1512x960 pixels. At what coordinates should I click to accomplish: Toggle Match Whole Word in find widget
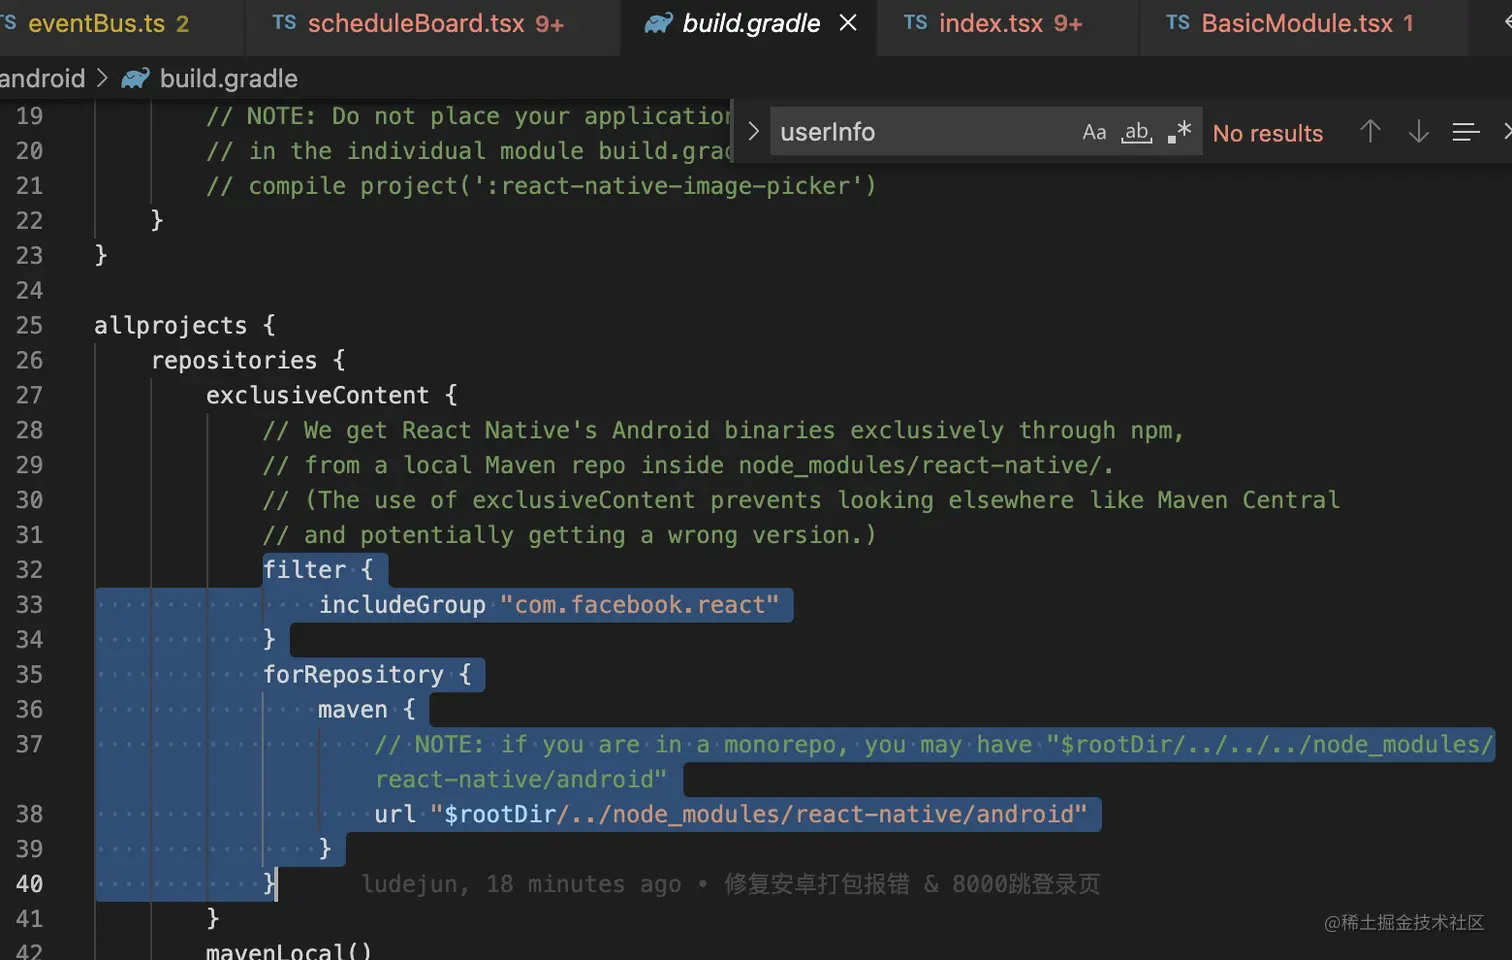click(1136, 132)
